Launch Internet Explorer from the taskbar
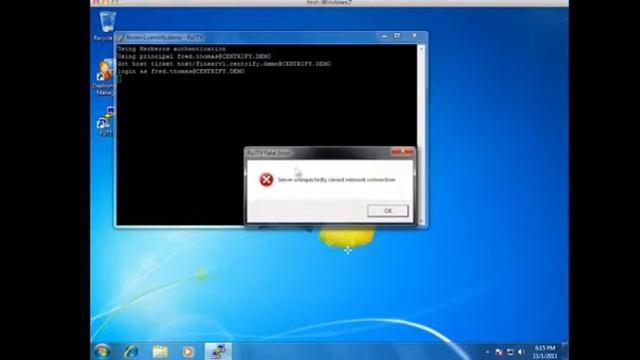The width and height of the screenshot is (640, 360). 131,351
